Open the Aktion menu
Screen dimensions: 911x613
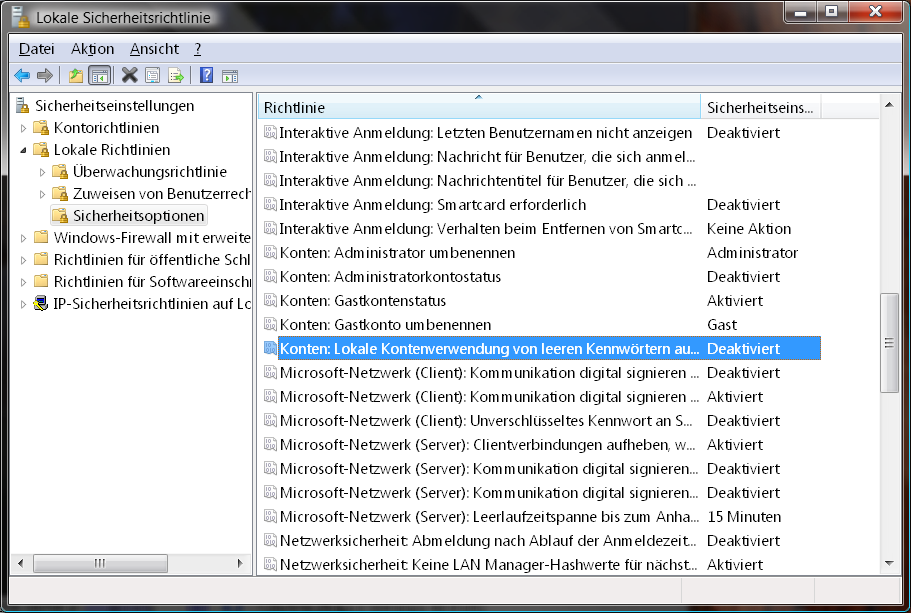pos(92,48)
